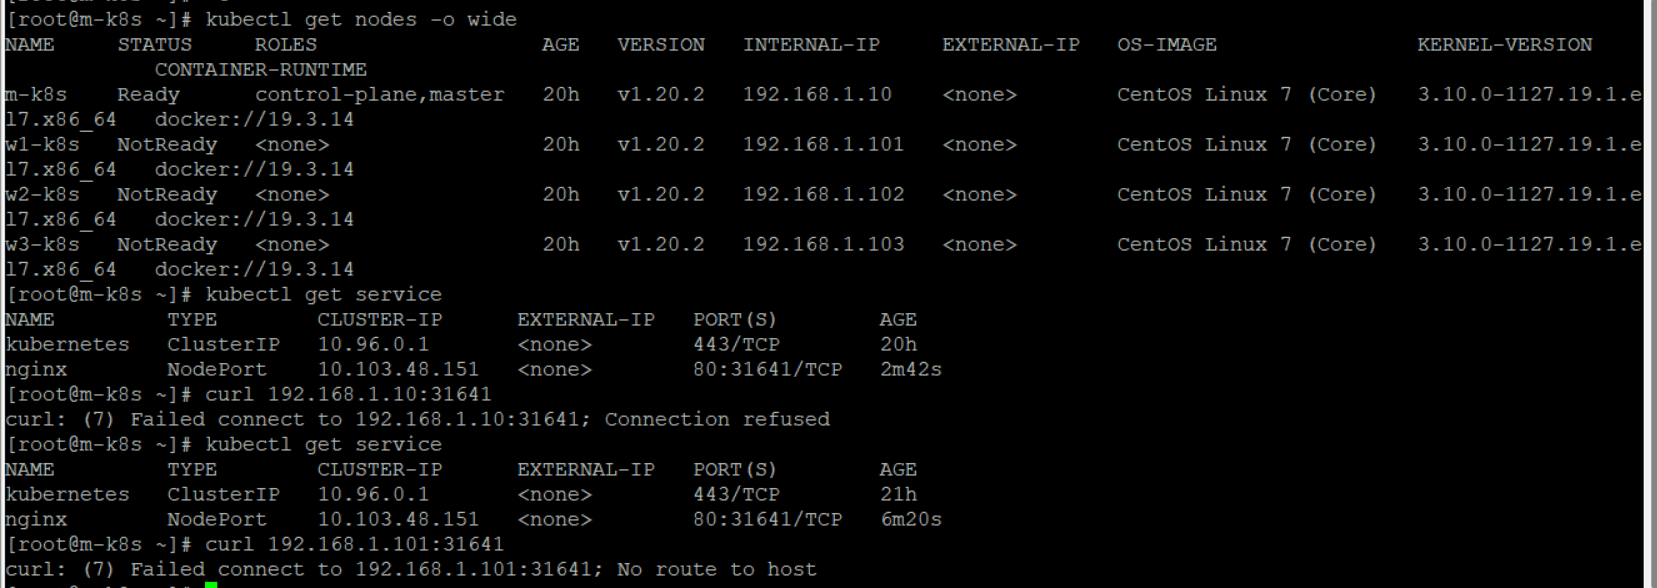Click the KERNEL-VERSION column header
This screenshot has width=1657, height=588.
tap(1504, 44)
